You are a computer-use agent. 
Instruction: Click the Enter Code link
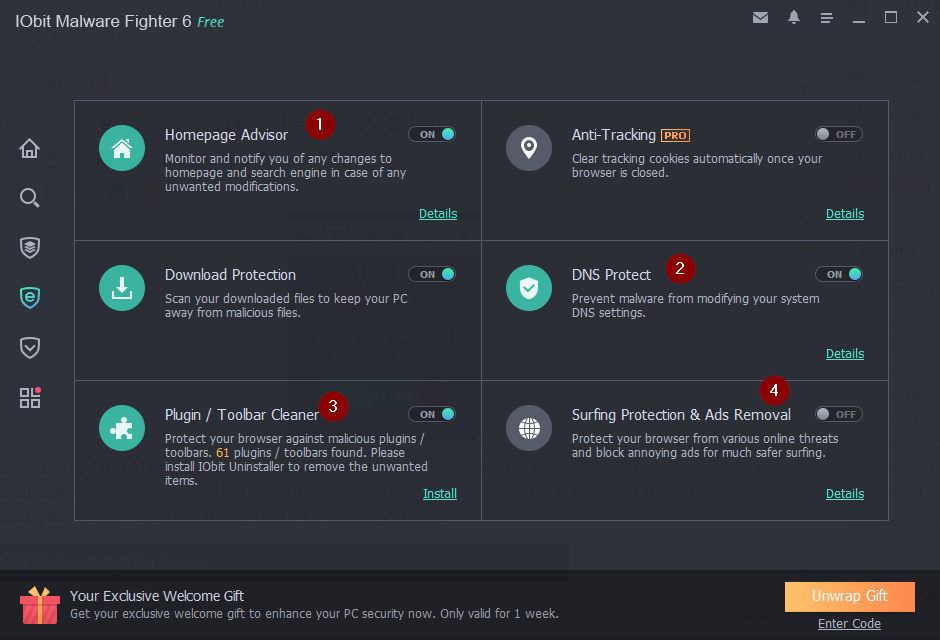(849, 624)
